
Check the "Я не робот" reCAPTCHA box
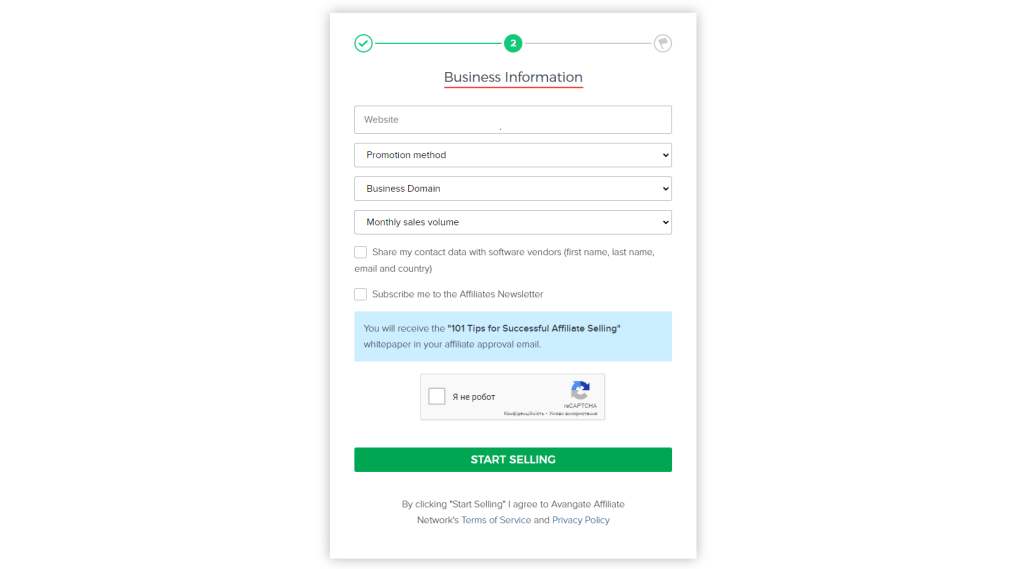tap(437, 396)
